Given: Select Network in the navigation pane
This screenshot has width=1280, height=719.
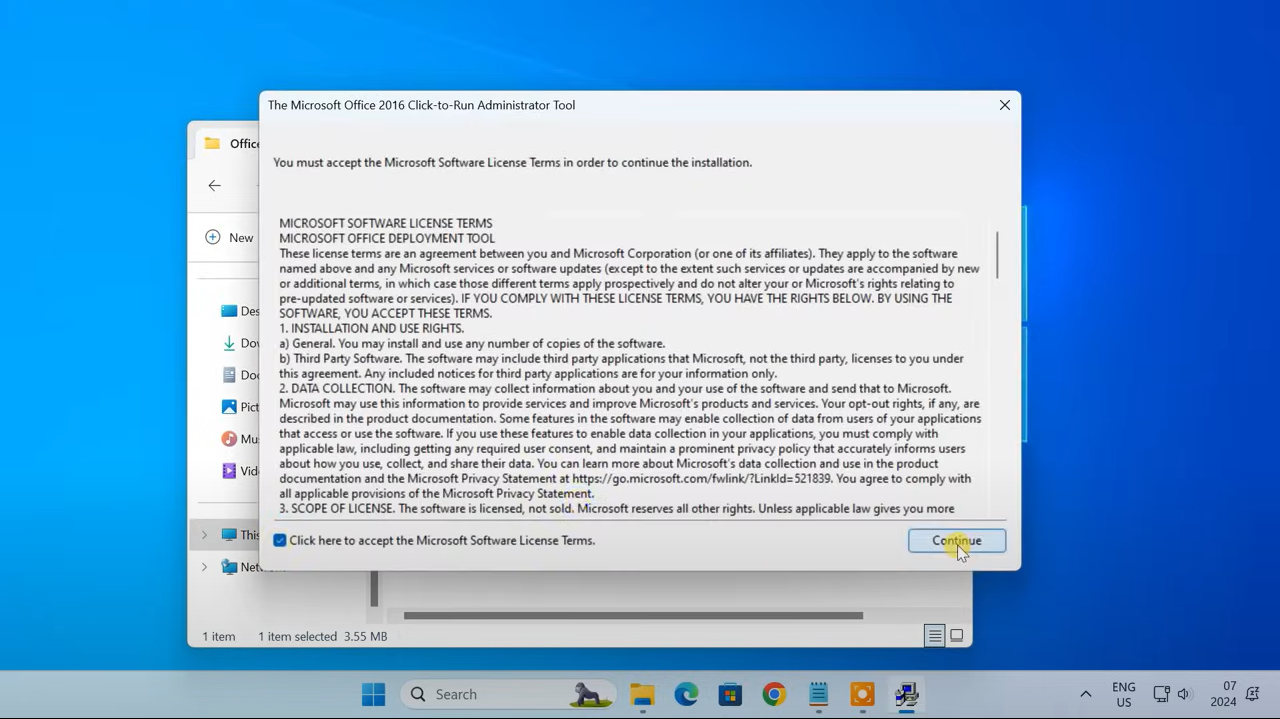Looking at the screenshot, I should coord(240,567).
